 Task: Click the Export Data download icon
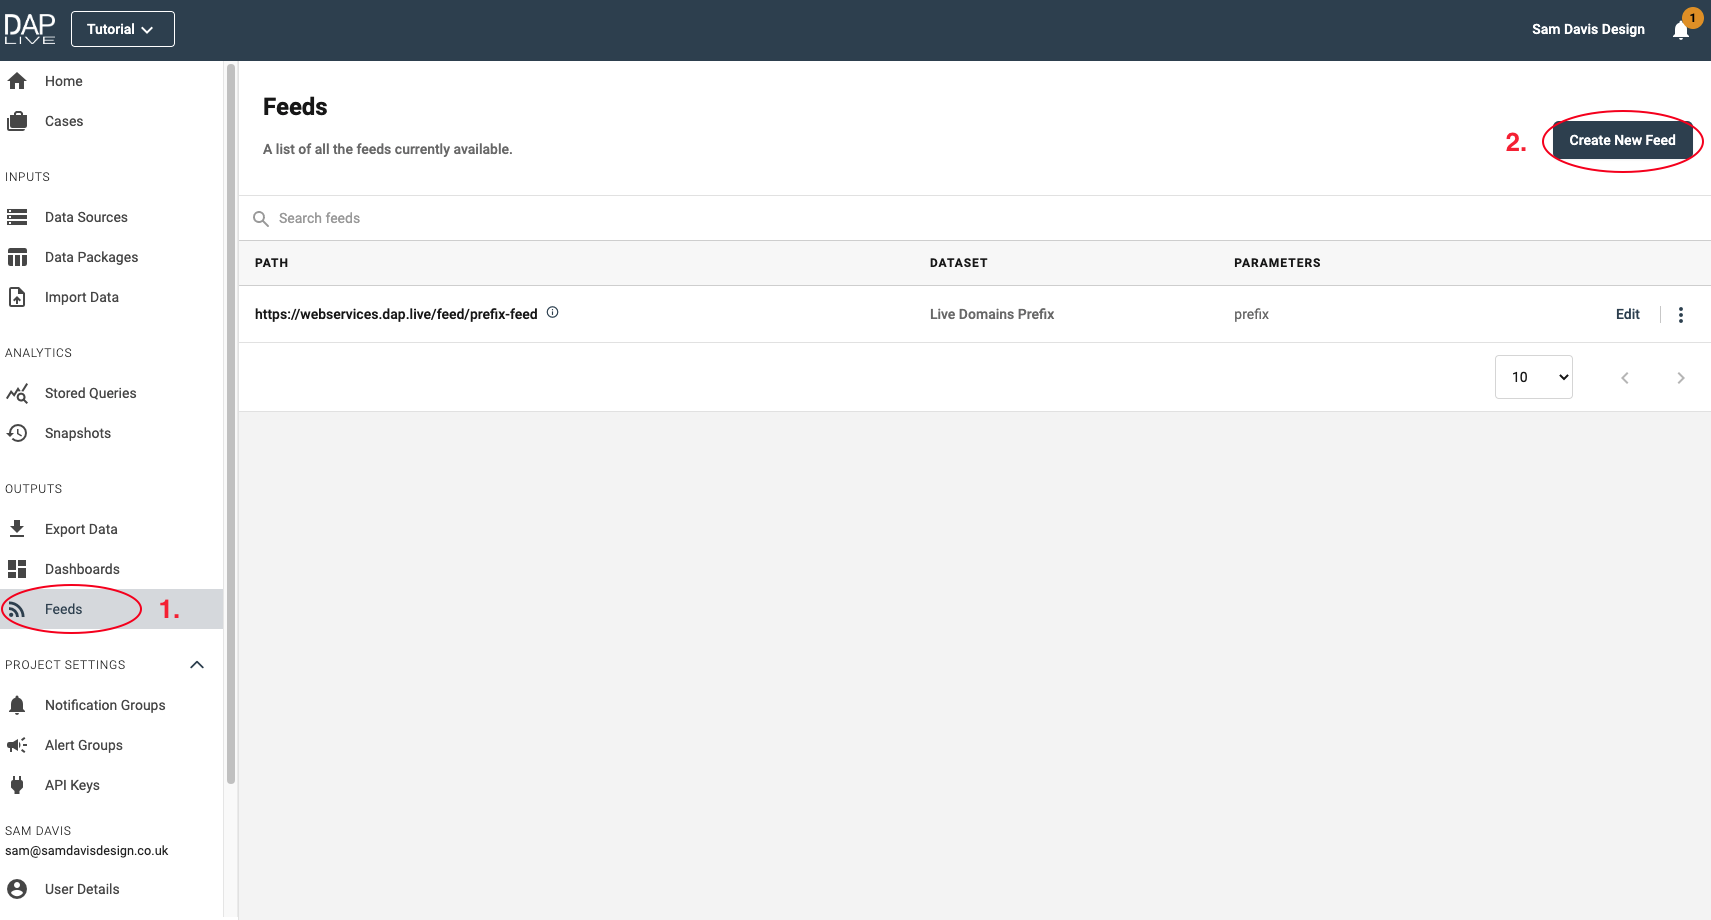click(x=17, y=529)
